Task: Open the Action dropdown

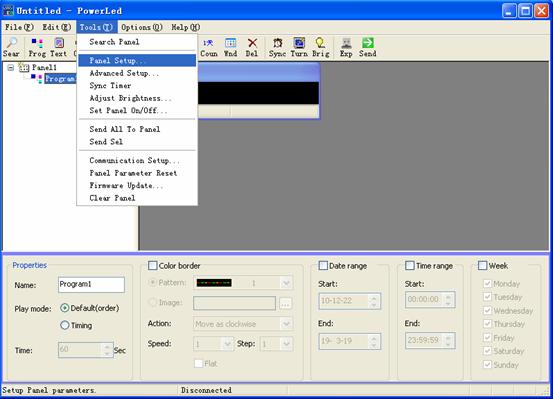Action: pos(286,324)
